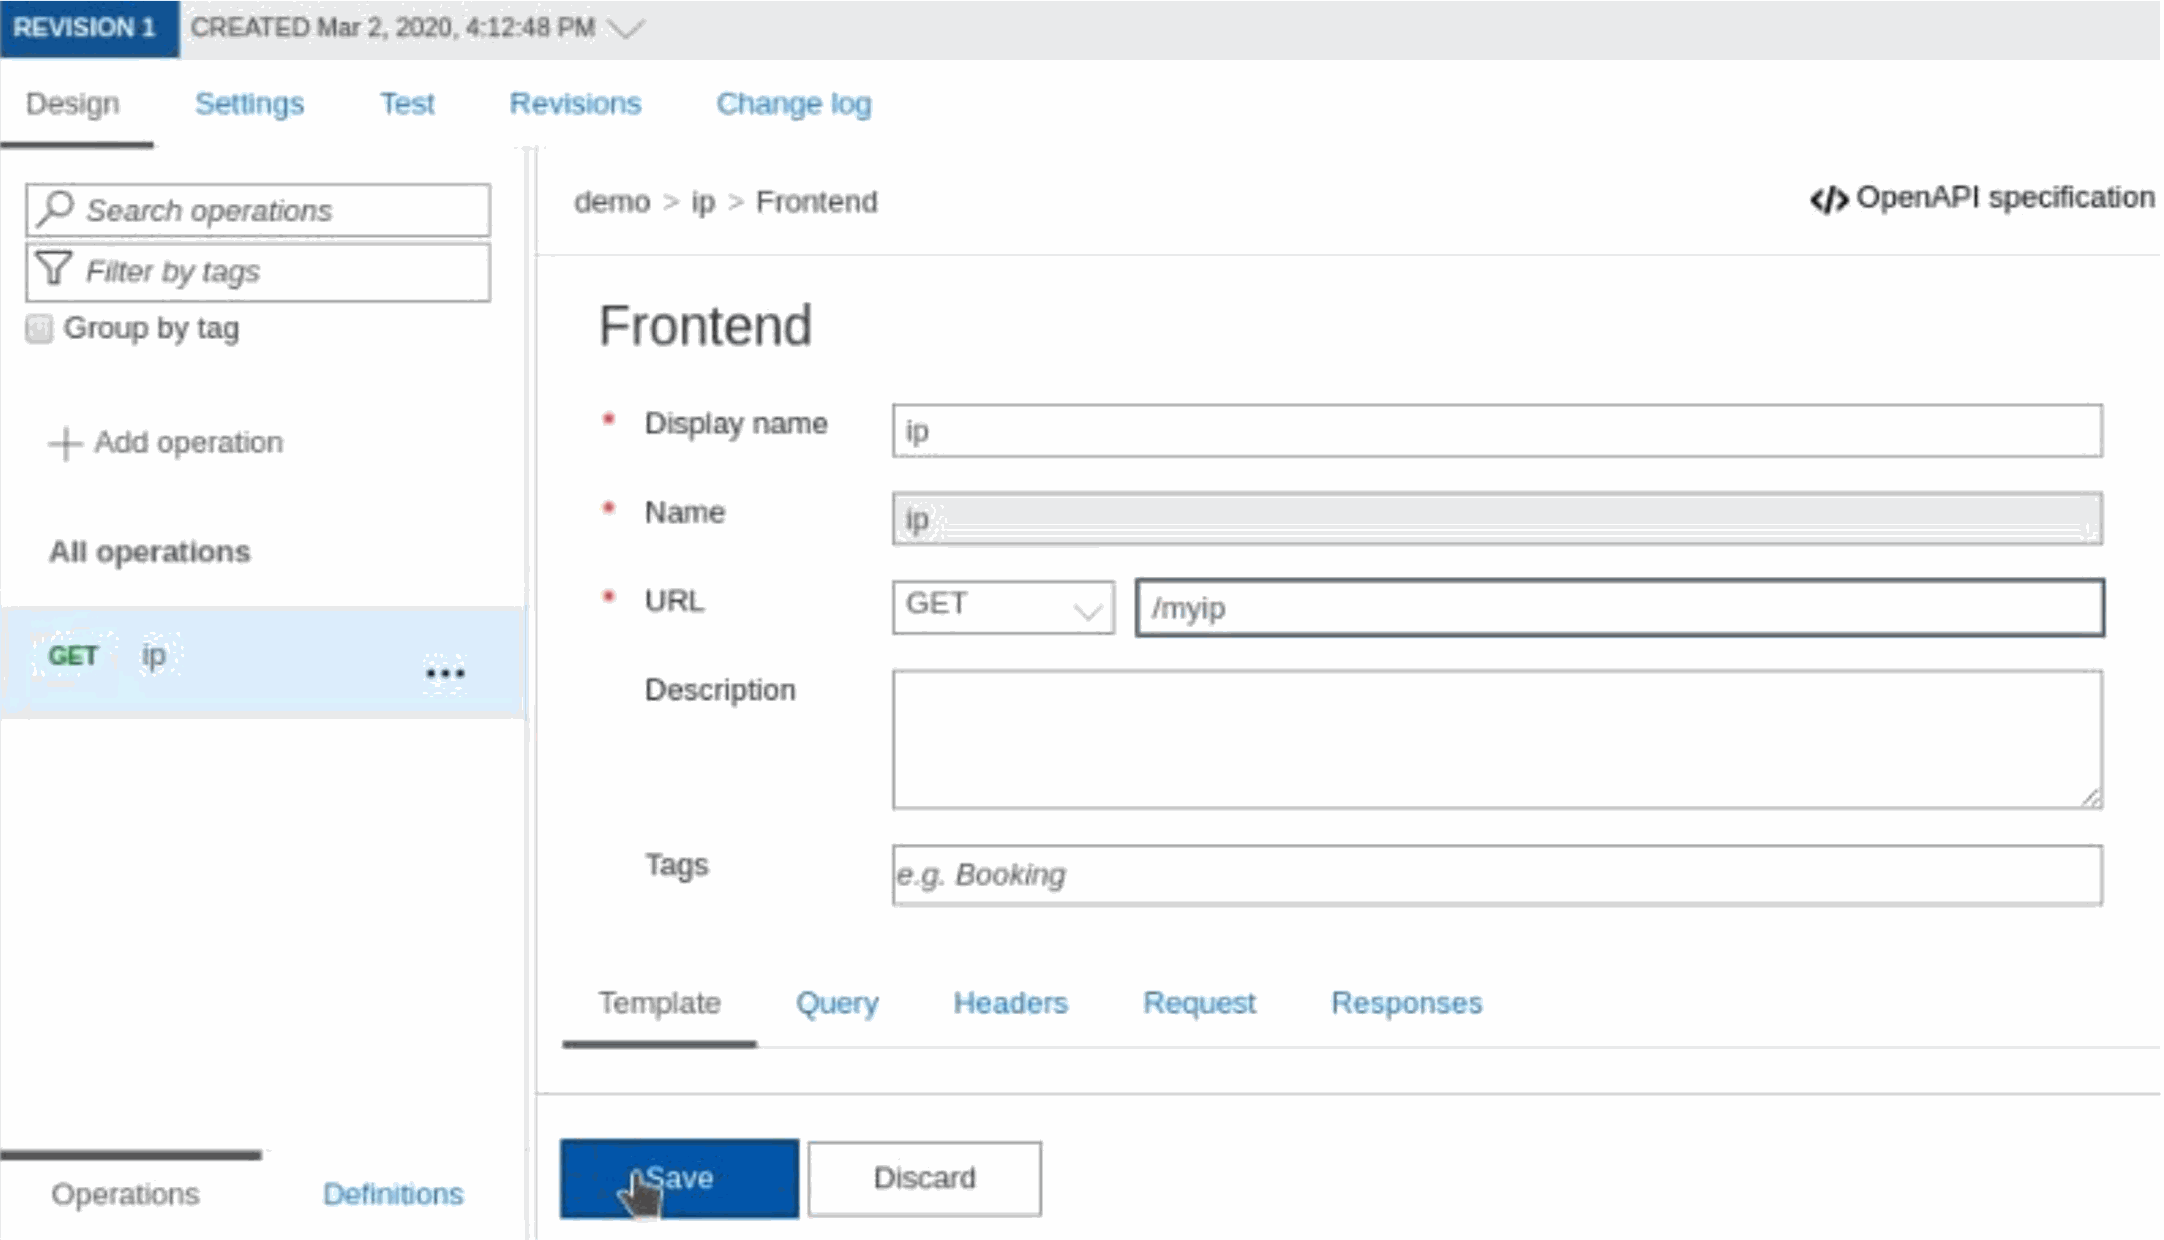Expand the revision created-date chevron
Viewport: 2164px width, 1240px height.
point(626,28)
